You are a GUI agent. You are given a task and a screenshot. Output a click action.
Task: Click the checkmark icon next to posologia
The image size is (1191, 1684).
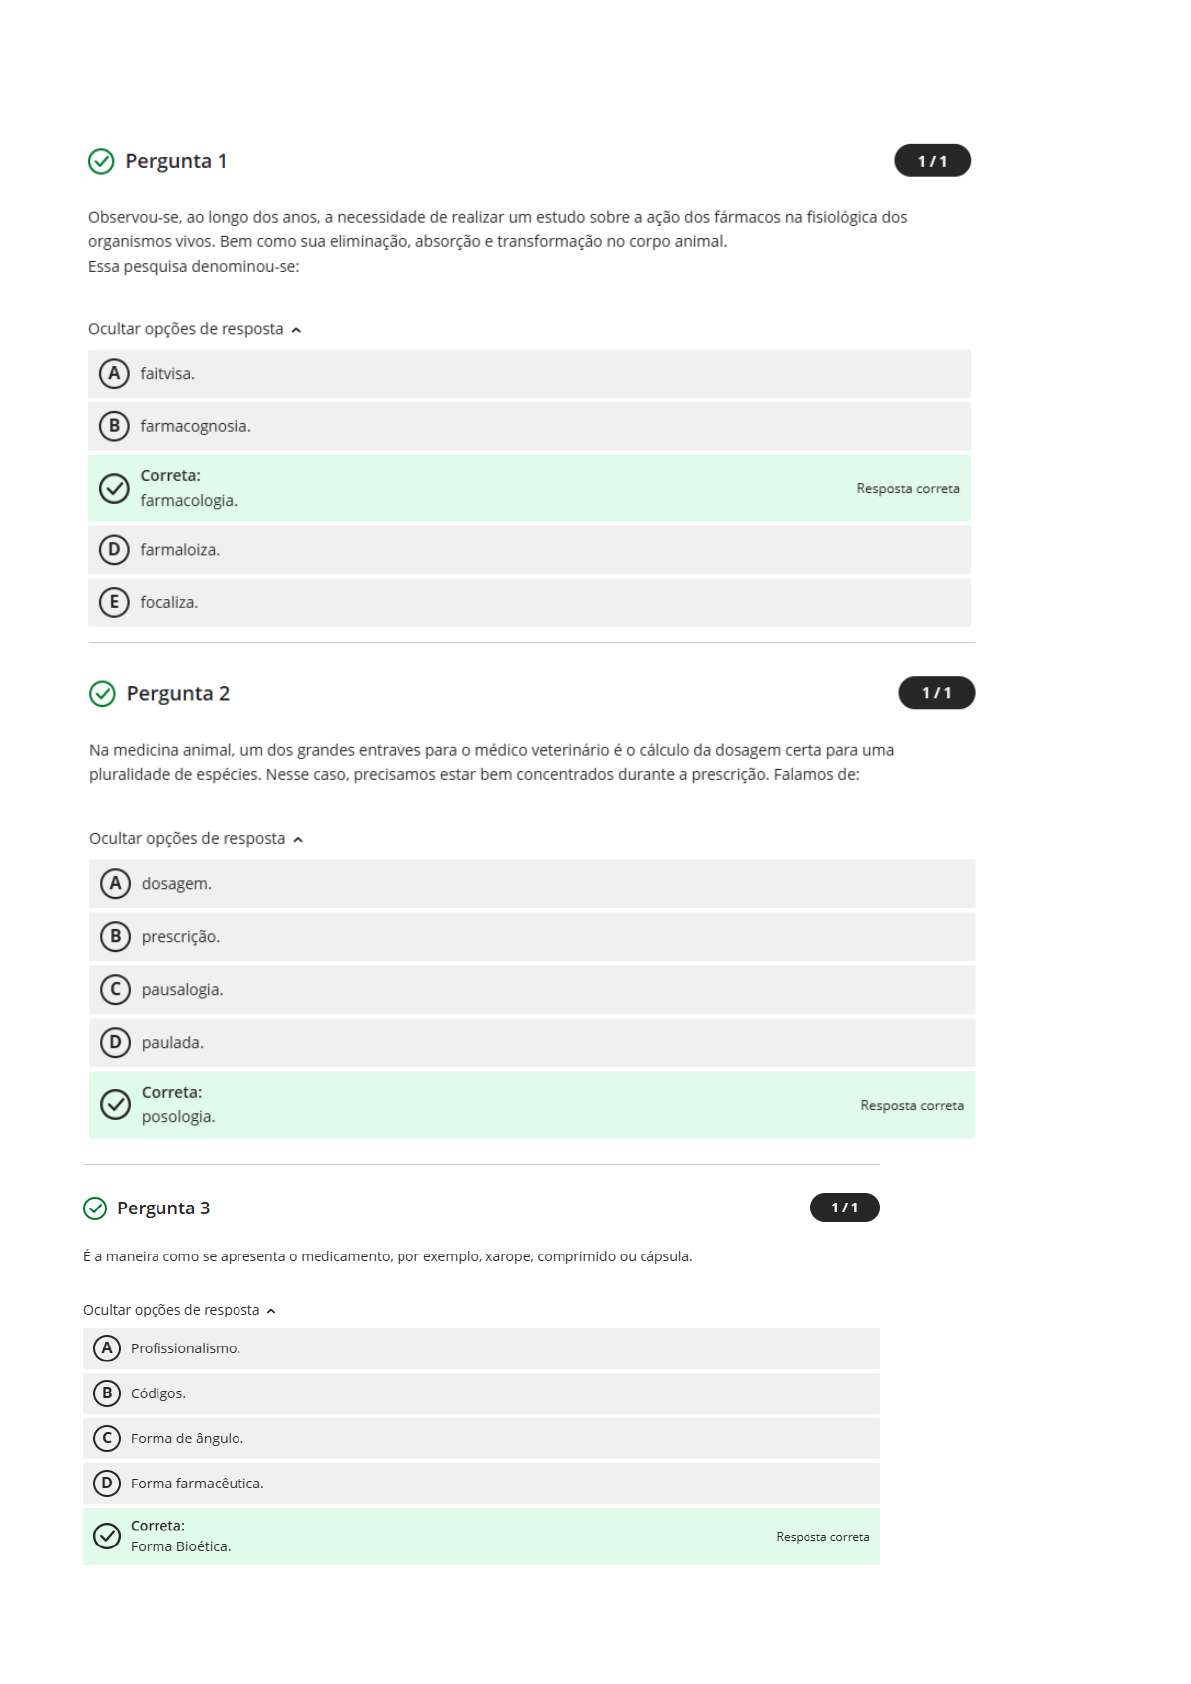(x=116, y=1104)
